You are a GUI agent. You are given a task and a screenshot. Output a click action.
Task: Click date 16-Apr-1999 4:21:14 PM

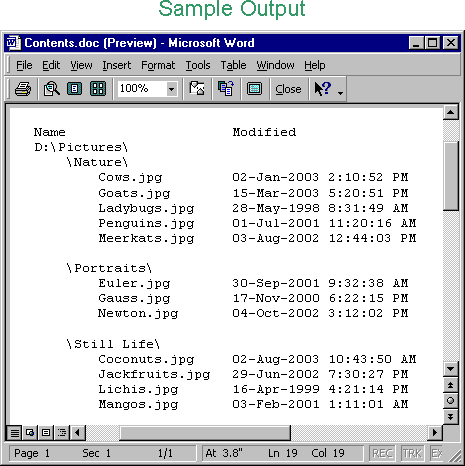click(320, 389)
